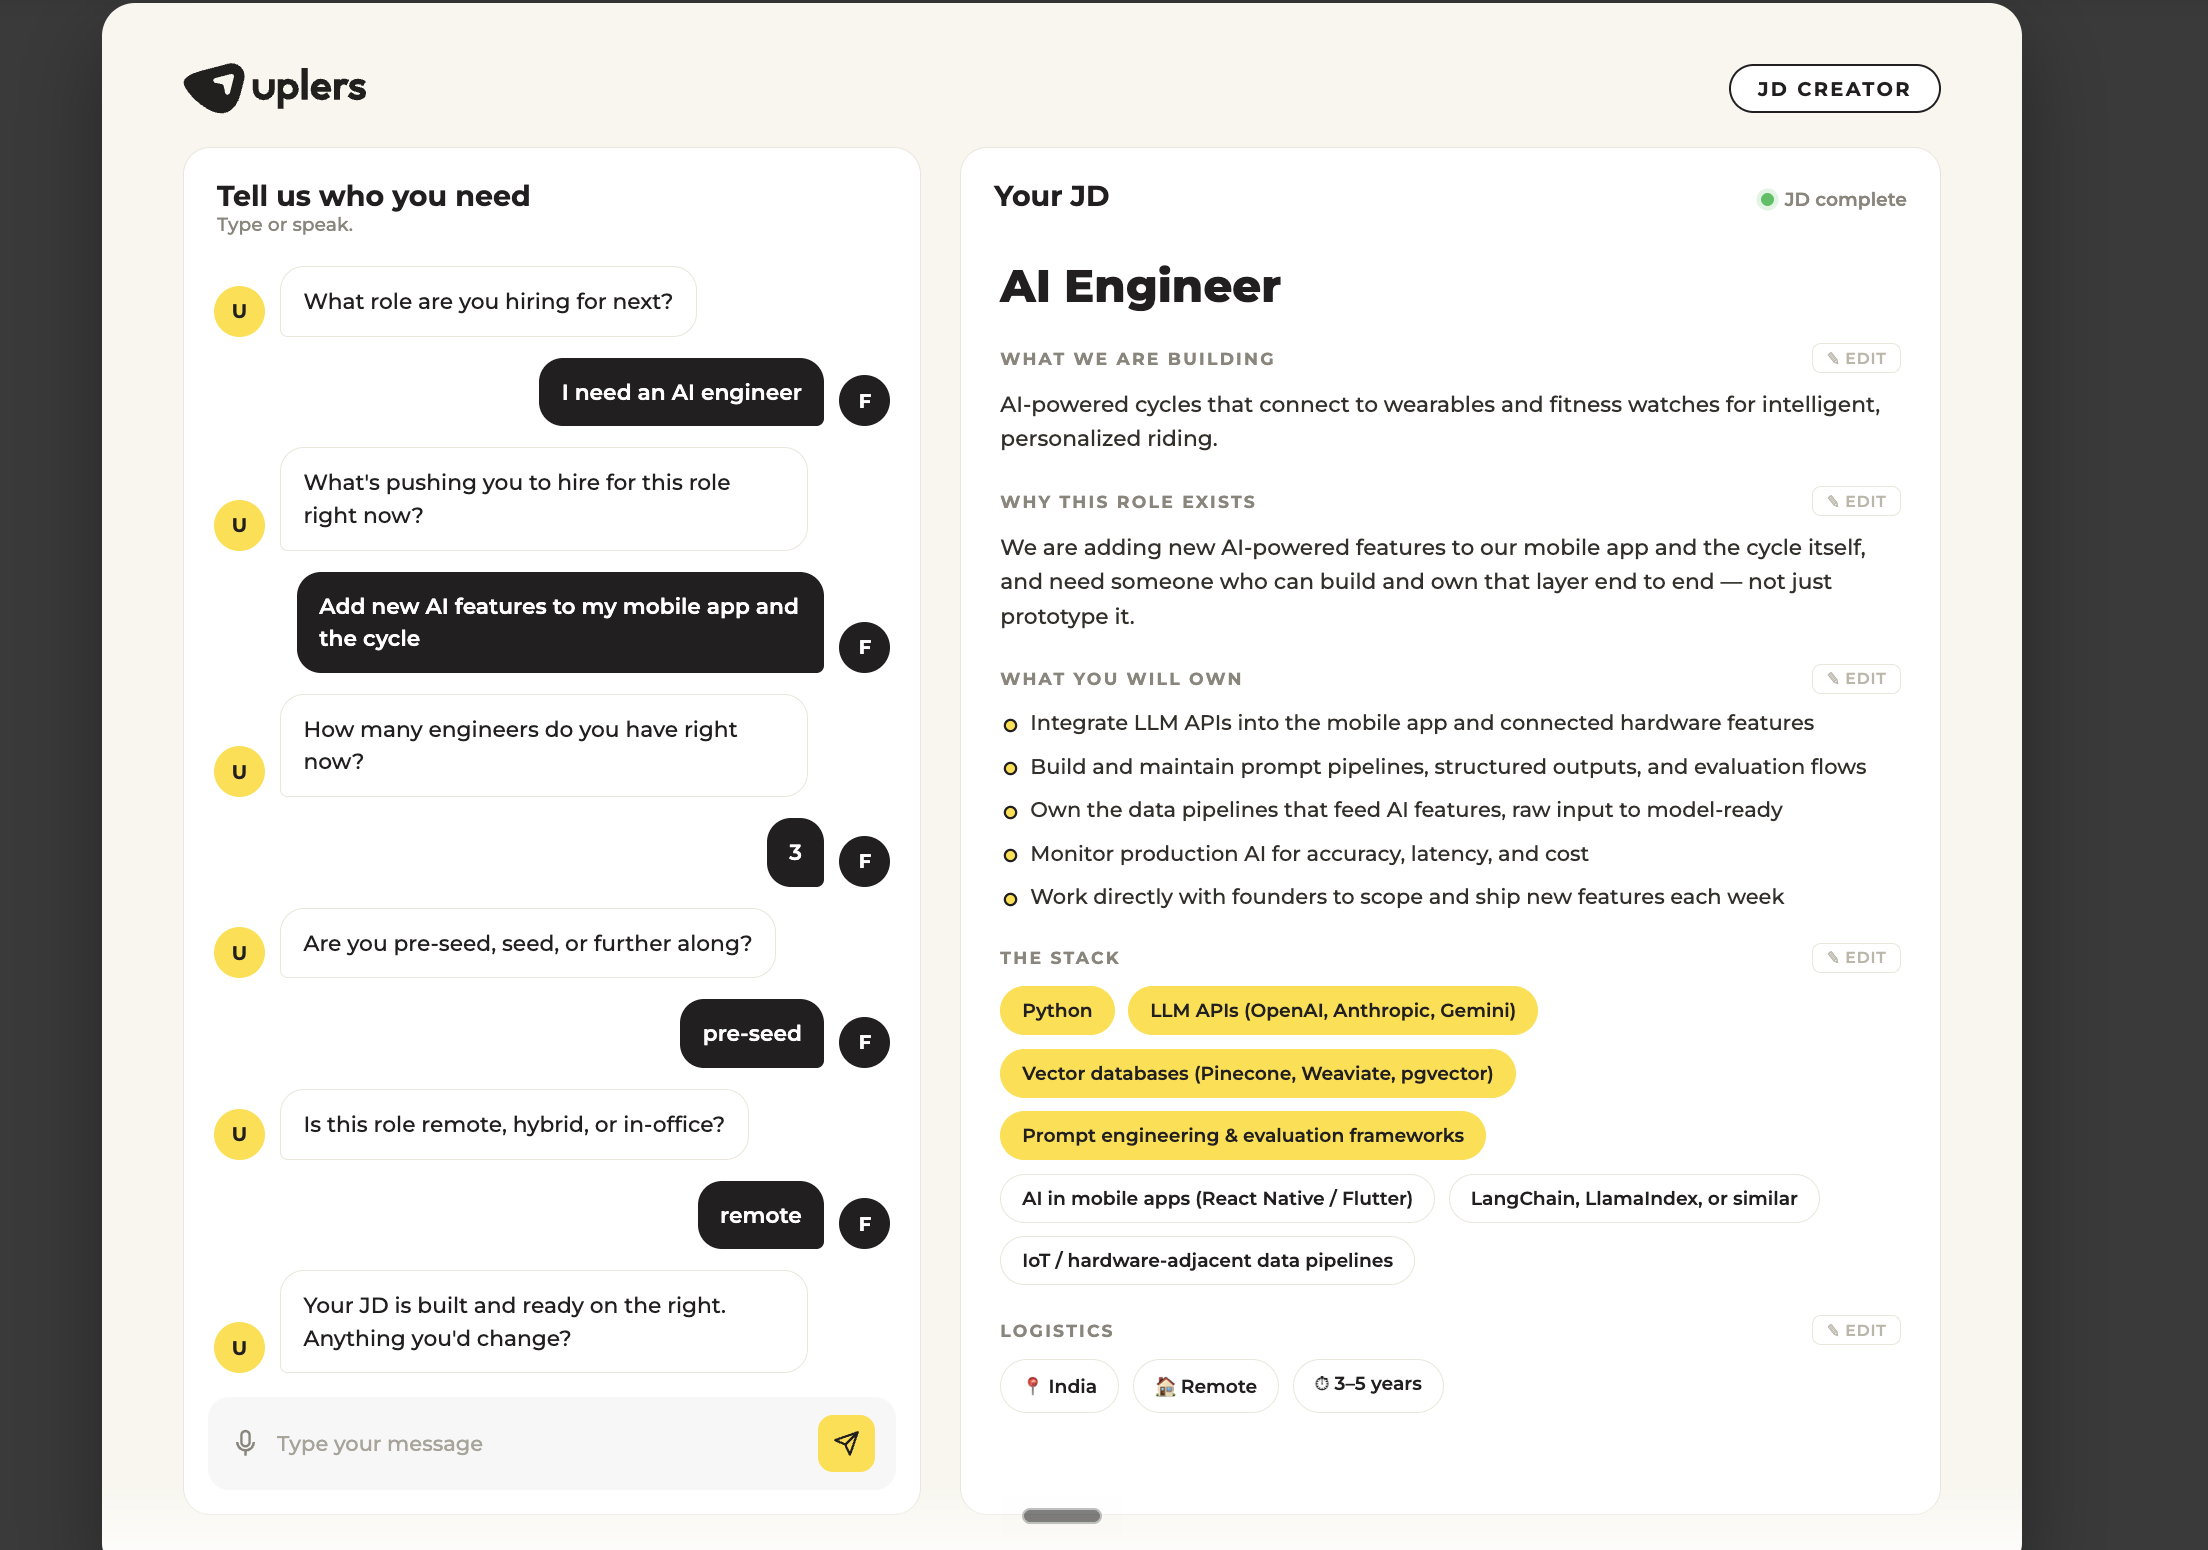Click bullet 'Work directly with founders'
Screen dimensions: 2208x1550
point(1406,896)
